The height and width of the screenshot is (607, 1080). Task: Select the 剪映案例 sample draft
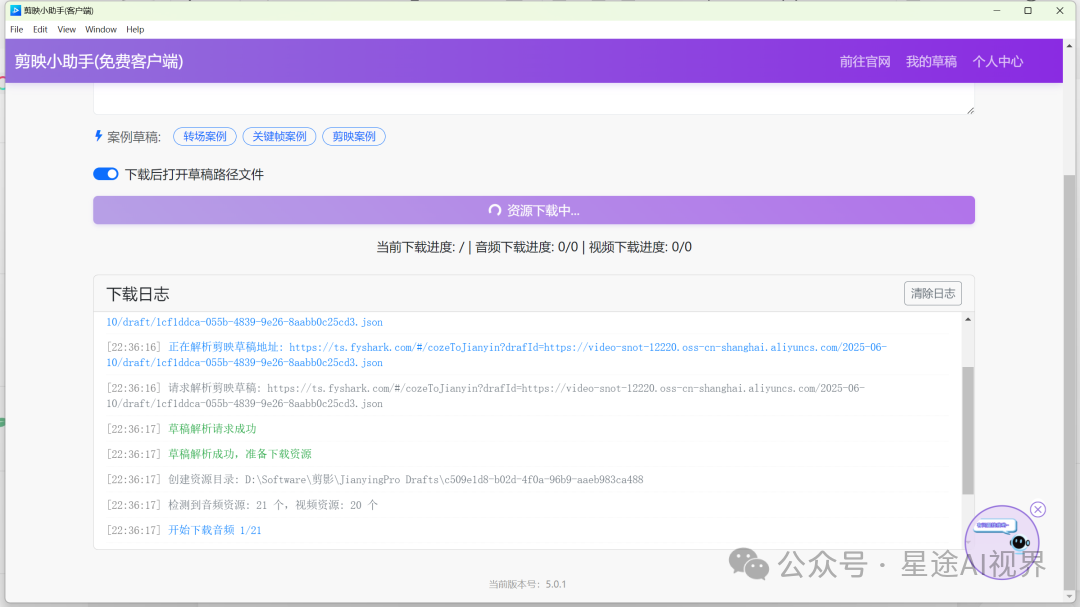point(354,136)
